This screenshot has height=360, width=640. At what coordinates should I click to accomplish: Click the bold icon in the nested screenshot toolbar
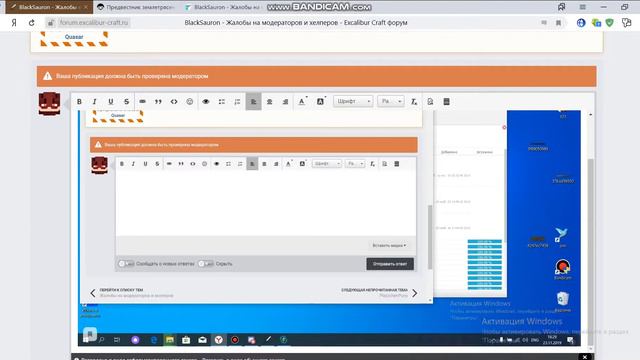[122, 164]
